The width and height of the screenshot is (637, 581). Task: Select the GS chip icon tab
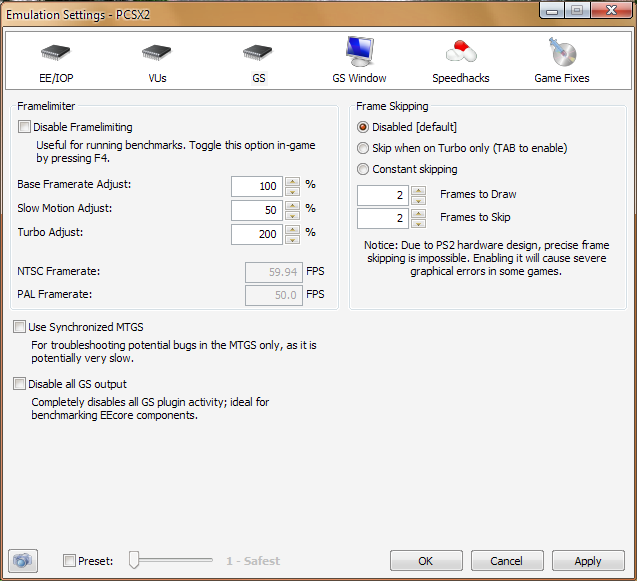click(x=258, y=53)
